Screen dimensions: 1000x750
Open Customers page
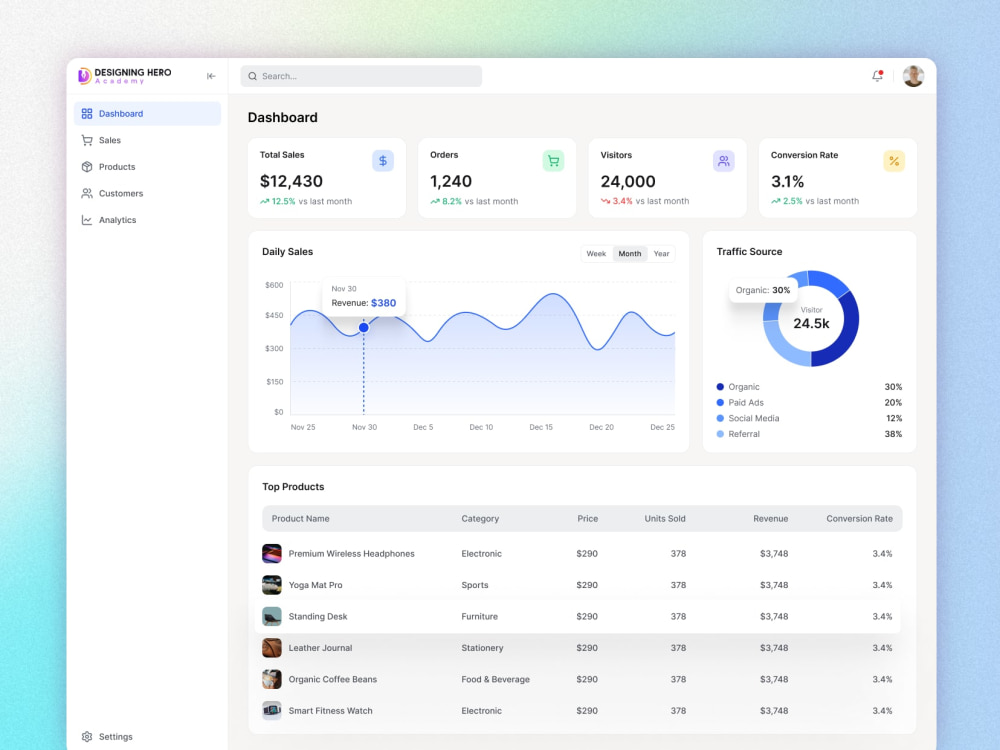click(x=147, y=193)
